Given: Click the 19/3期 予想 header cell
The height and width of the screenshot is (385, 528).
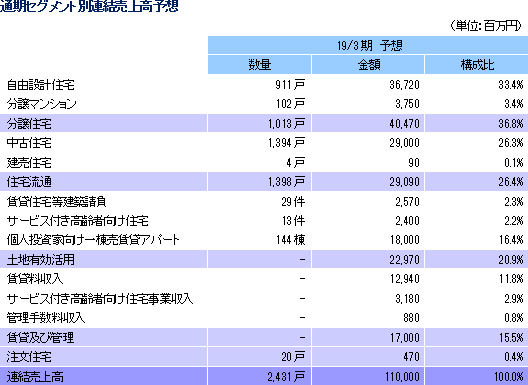Looking at the screenshot, I should click(368, 45).
